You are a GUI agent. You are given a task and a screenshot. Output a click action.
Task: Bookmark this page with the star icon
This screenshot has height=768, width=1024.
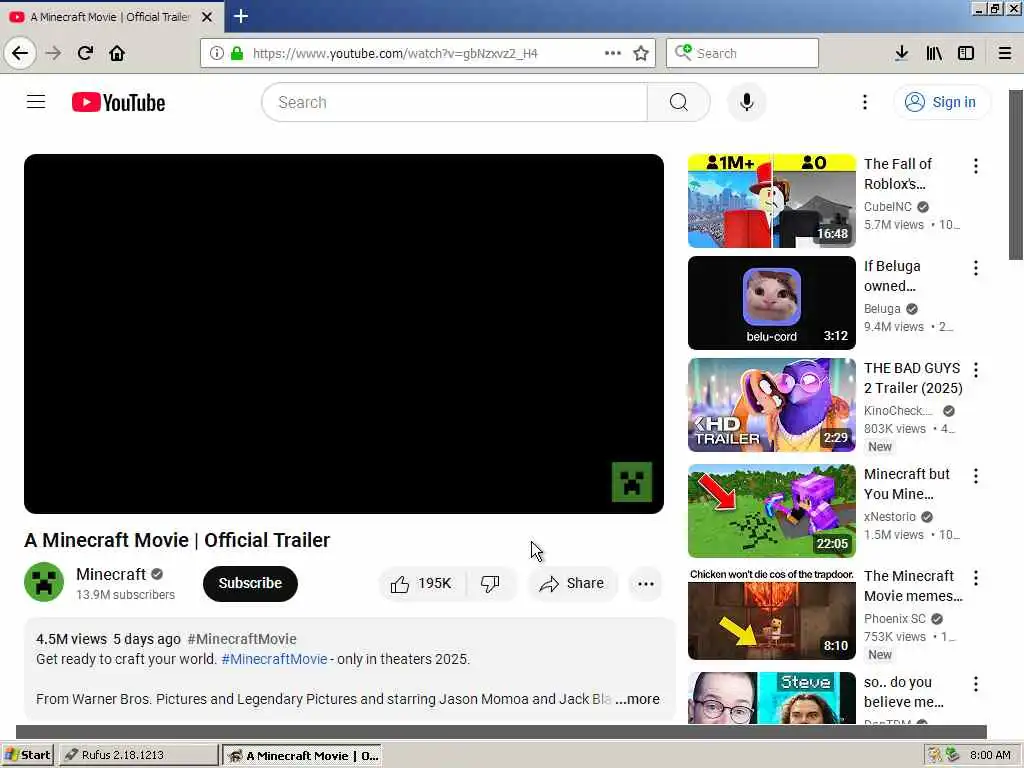(641, 53)
